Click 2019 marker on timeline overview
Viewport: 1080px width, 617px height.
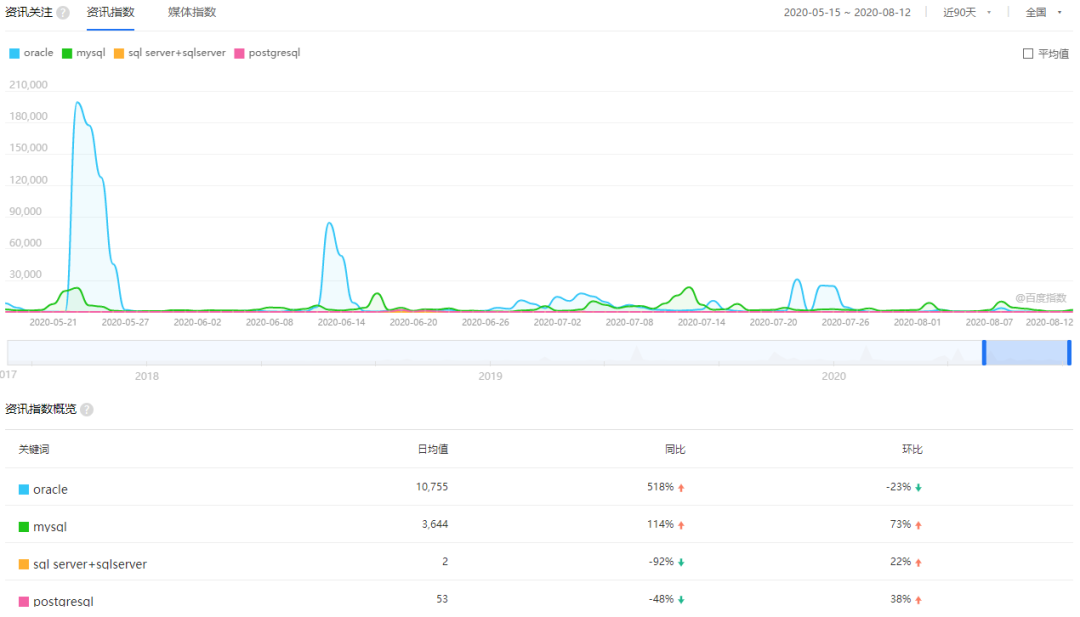click(x=490, y=376)
